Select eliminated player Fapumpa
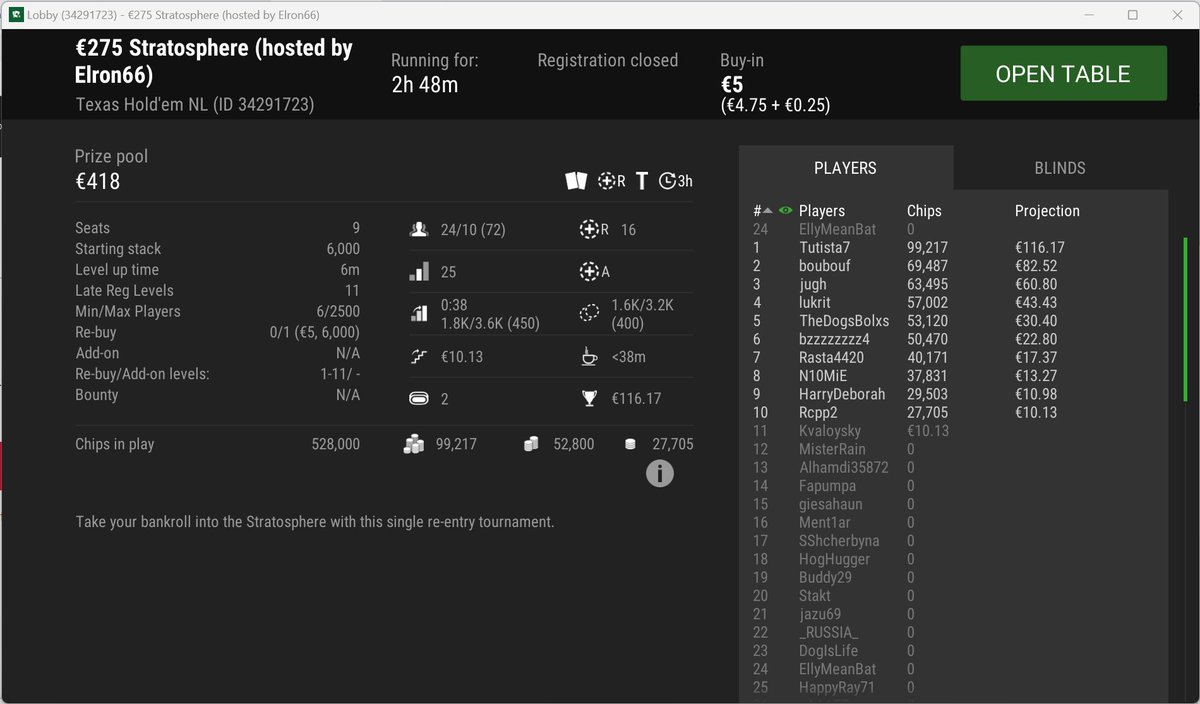1200x704 pixels. [827, 486]
